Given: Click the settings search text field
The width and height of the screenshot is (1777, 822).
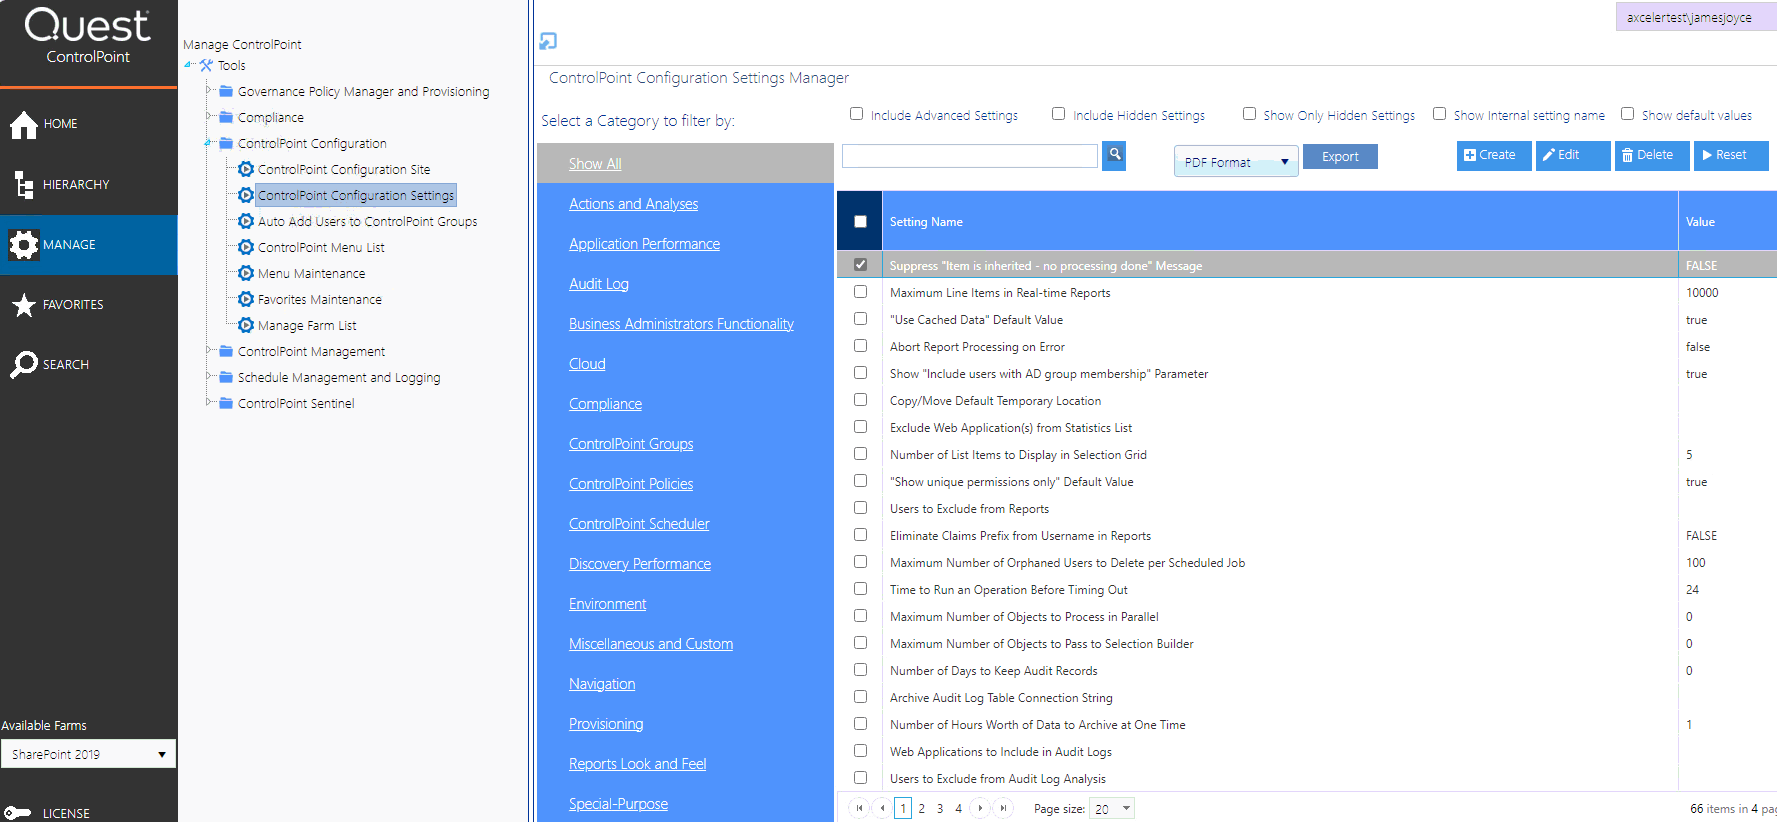Looking at the screenshot, I should pyautogui.click(x=969, y=156).
